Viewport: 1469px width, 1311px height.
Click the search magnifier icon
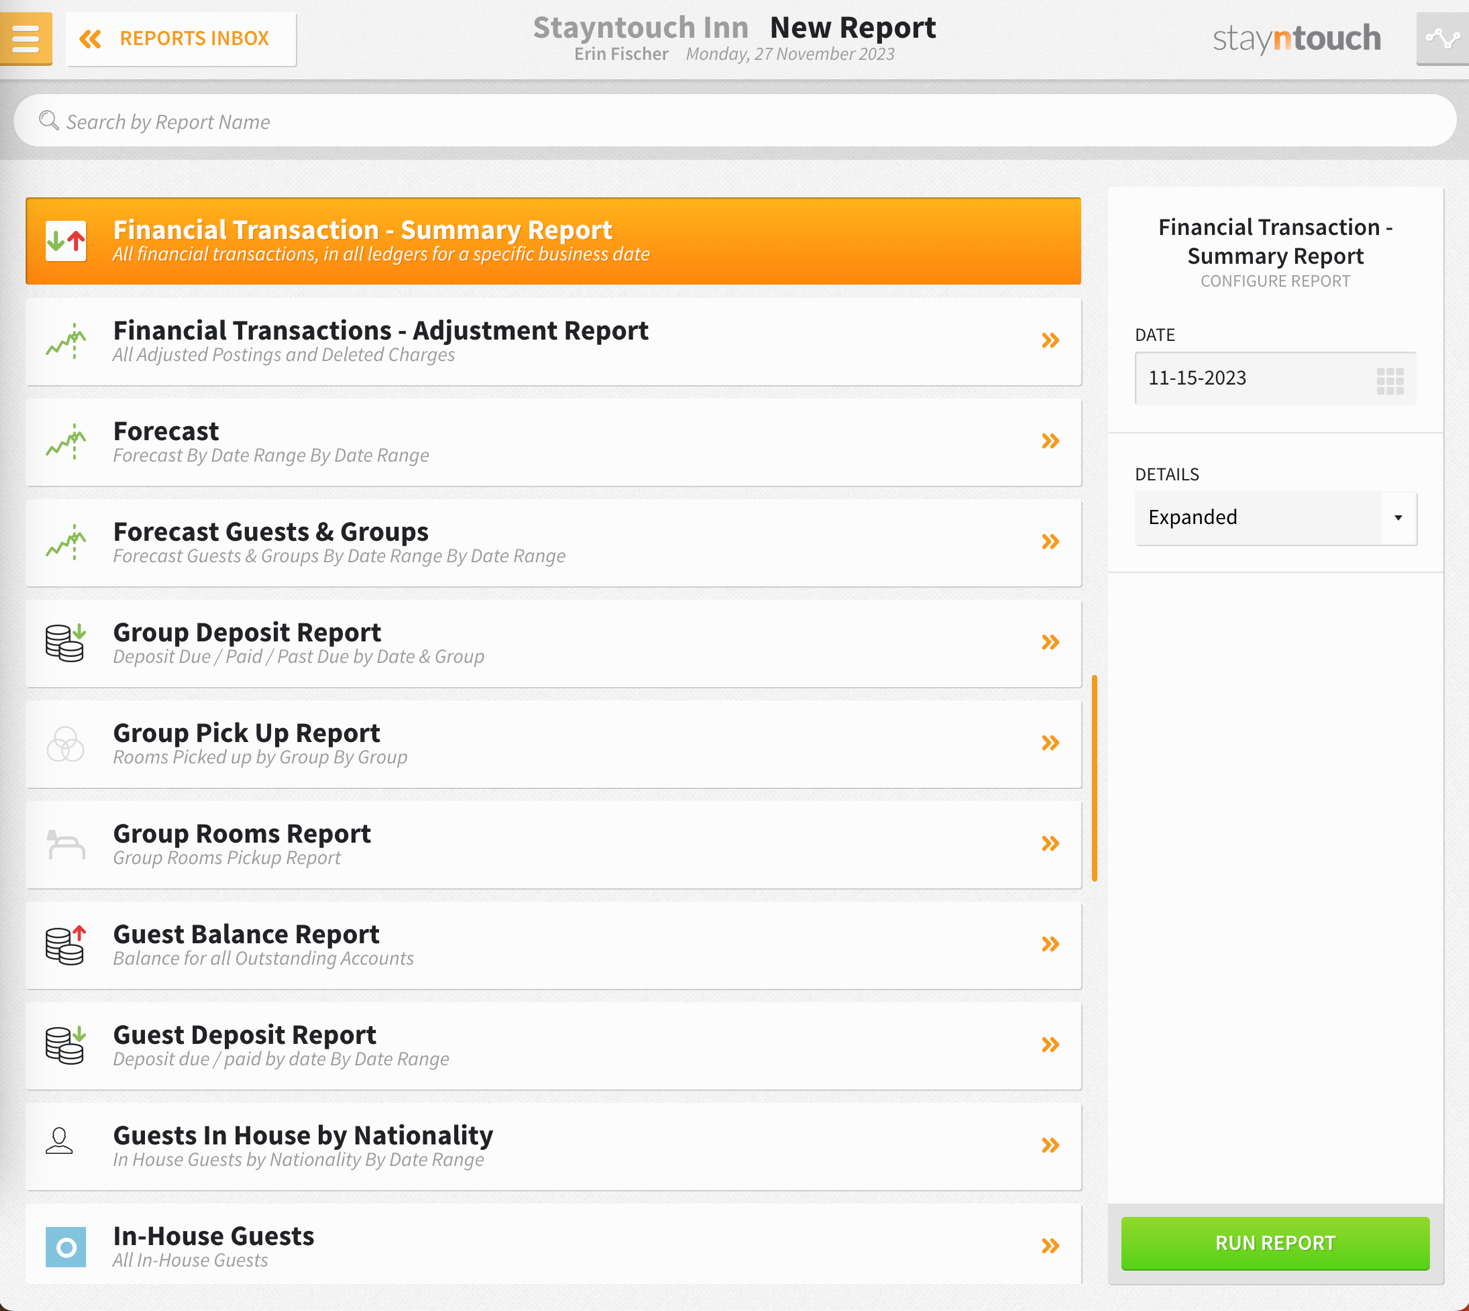point(48,121)
